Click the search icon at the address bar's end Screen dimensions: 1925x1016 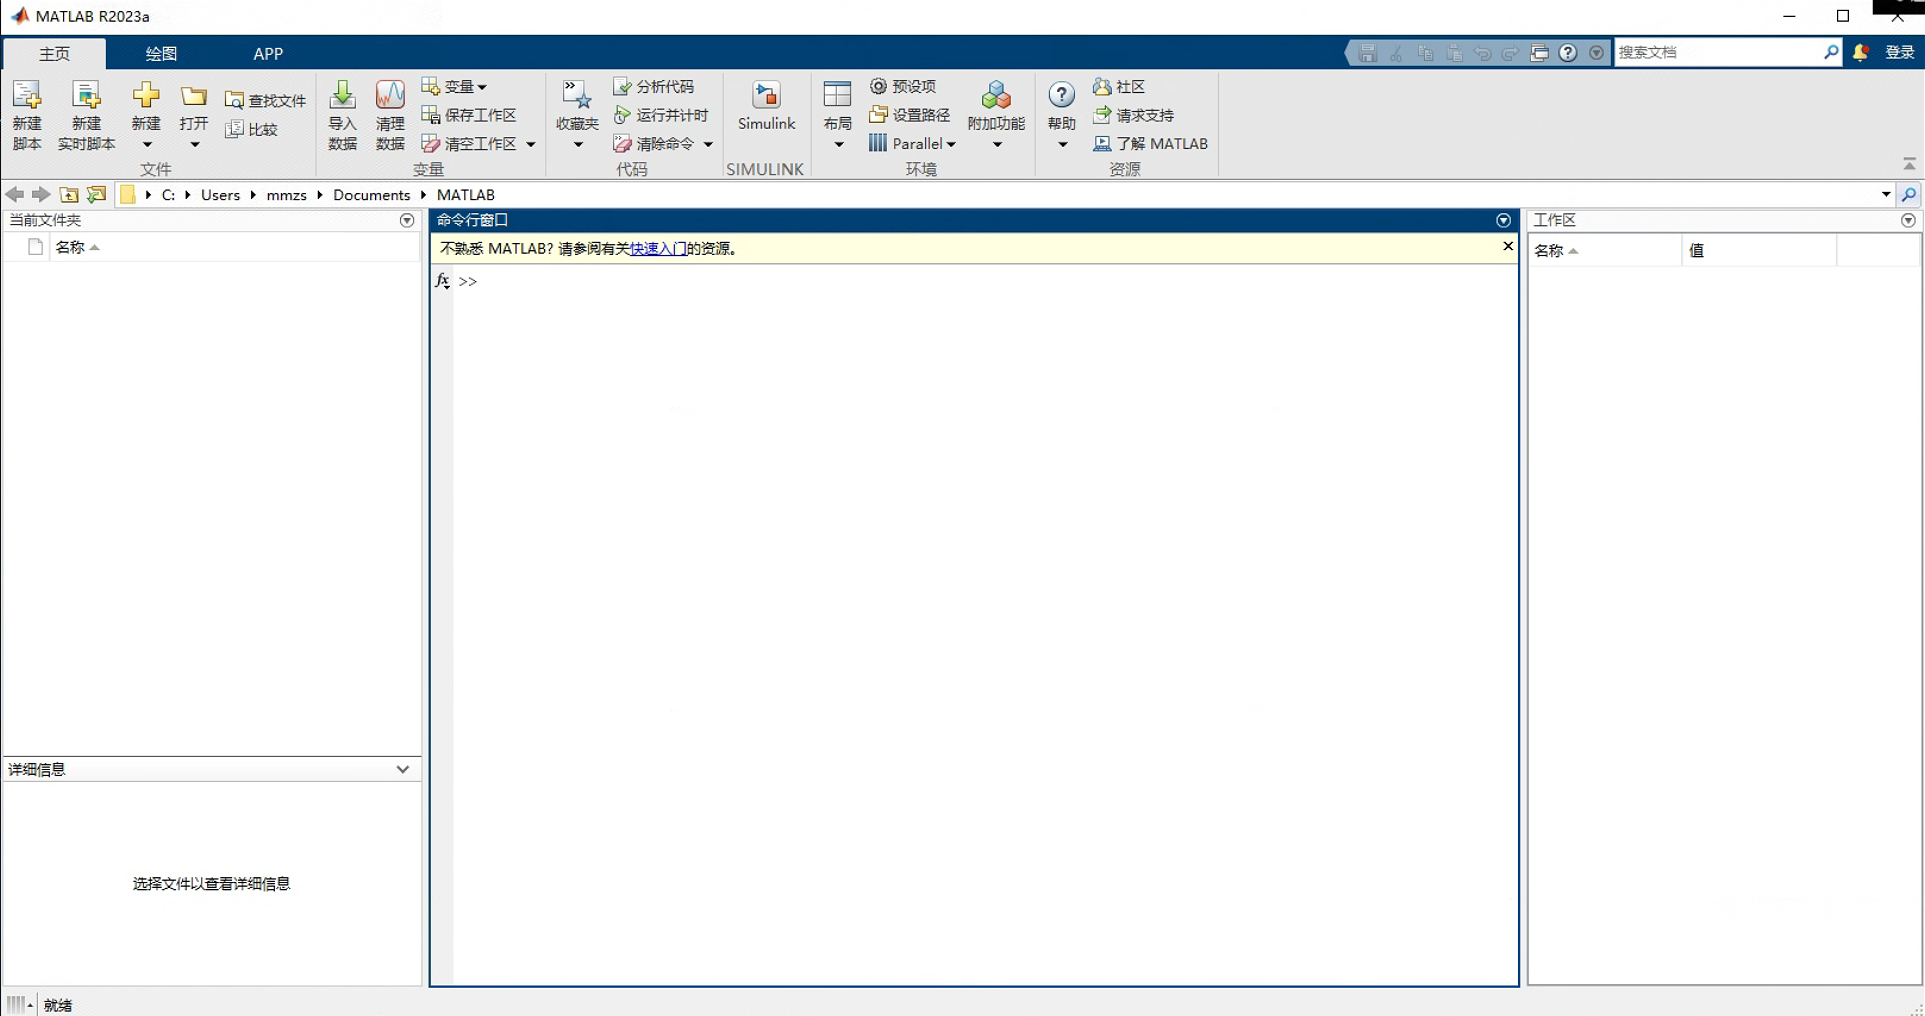click(1909, 195)
